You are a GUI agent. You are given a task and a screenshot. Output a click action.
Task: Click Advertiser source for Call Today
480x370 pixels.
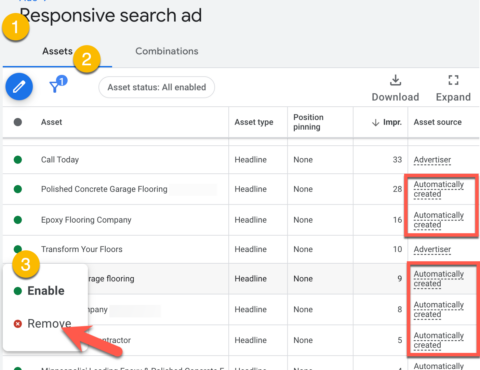pyautogui.click(x=432, y=160)
